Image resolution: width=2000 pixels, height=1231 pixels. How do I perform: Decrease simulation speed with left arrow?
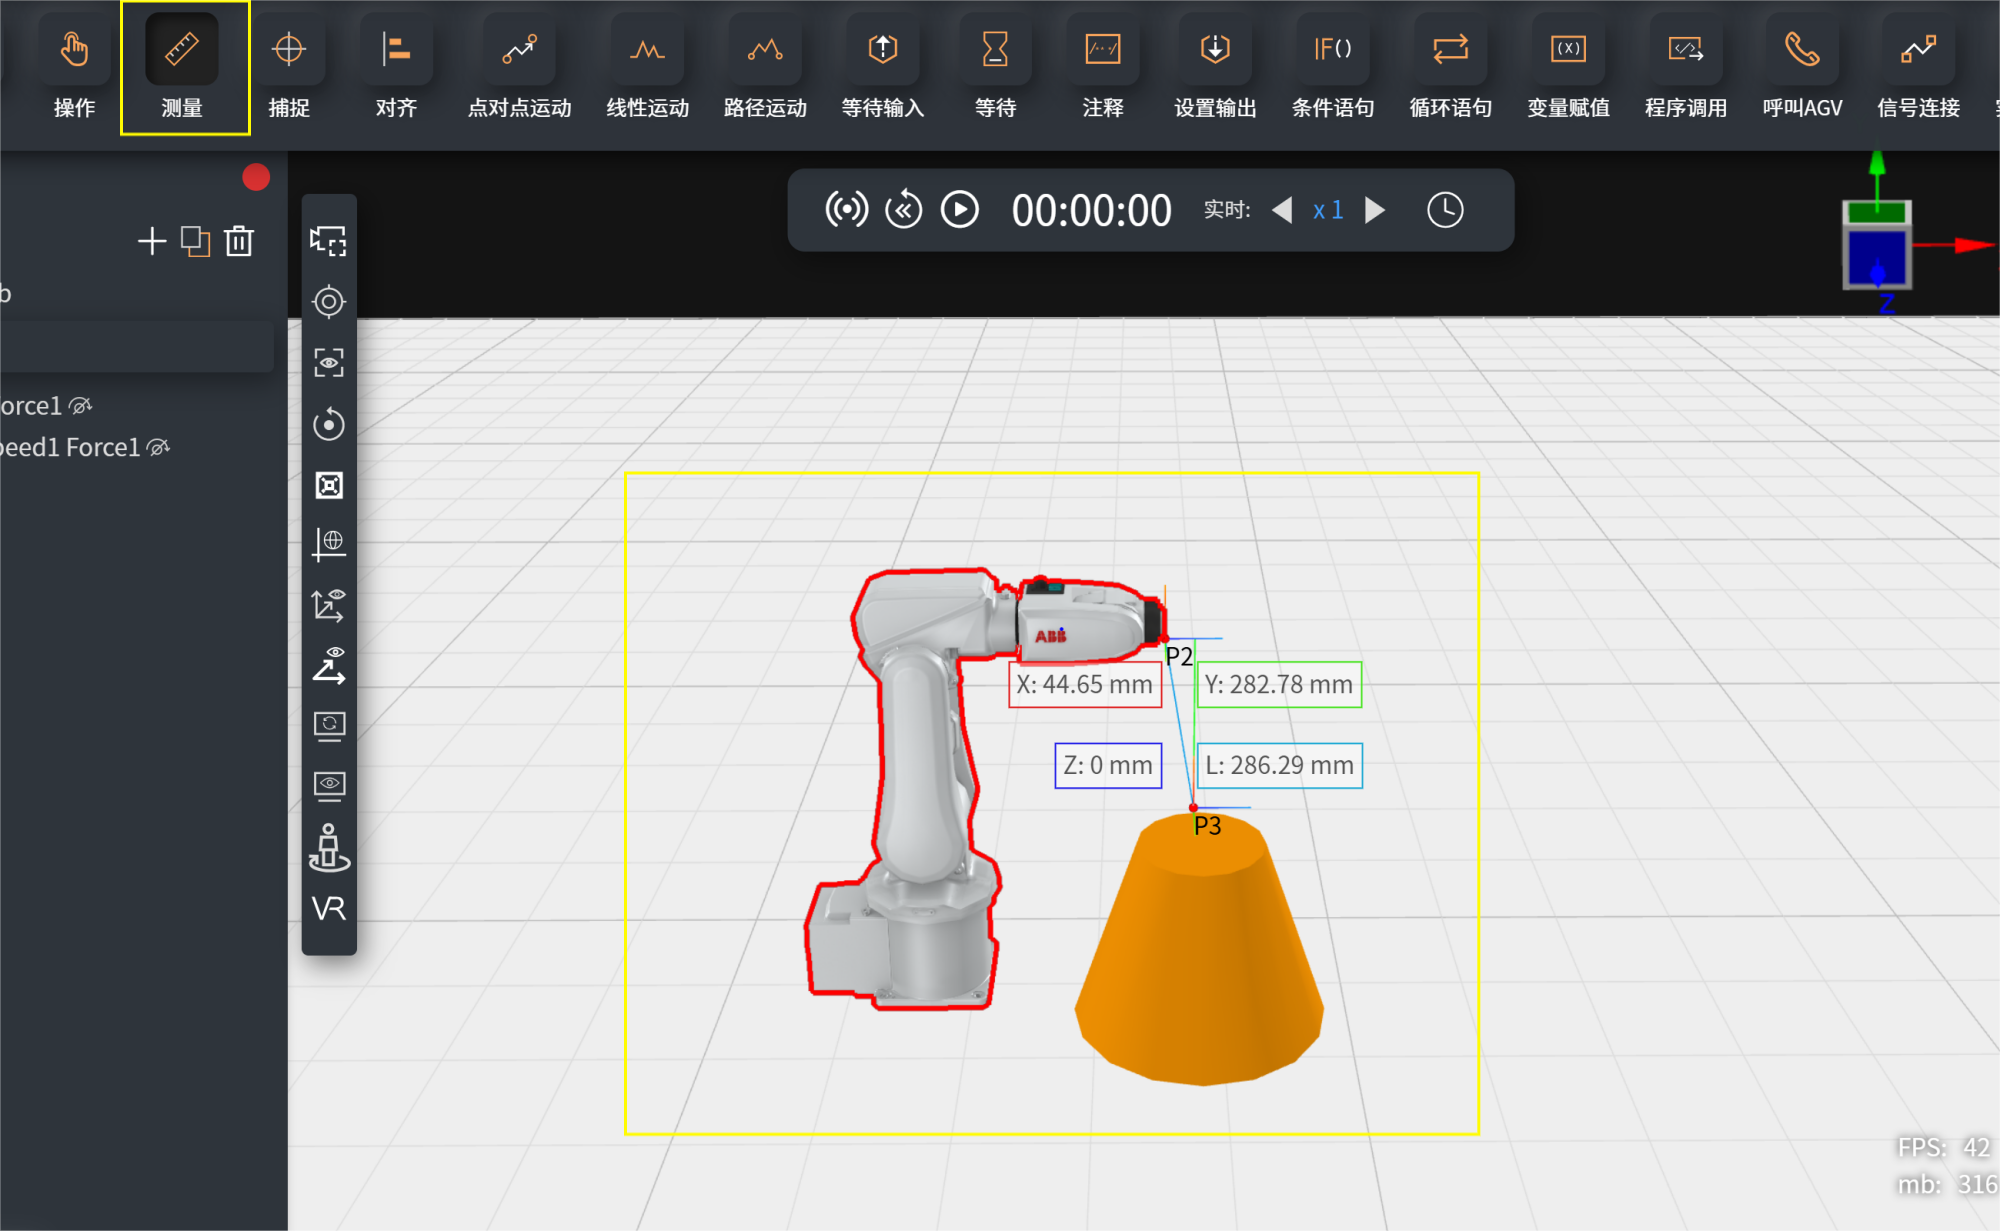pyautogui.click(x=1282, y=210)
